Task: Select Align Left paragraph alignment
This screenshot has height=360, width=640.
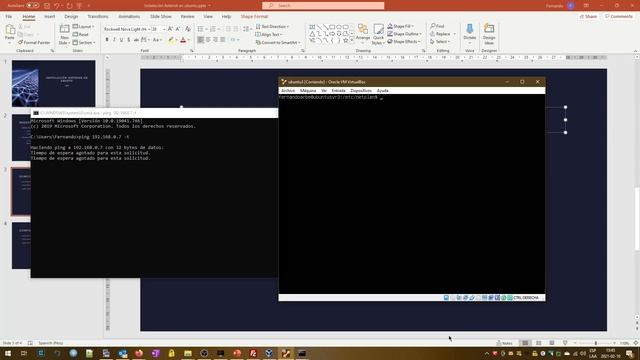Action: (x=200, y=40)
